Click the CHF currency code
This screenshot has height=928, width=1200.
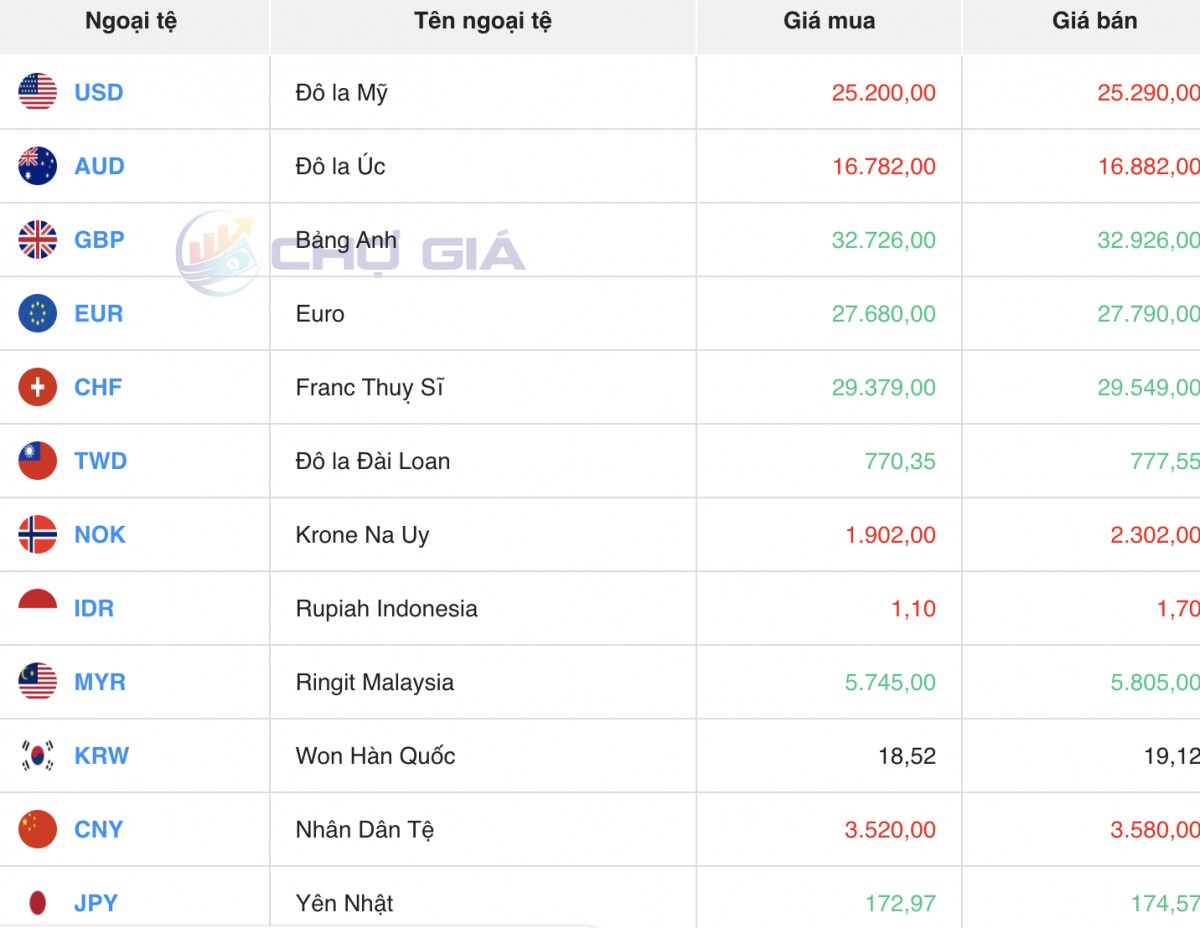click(x=98, y=387)
